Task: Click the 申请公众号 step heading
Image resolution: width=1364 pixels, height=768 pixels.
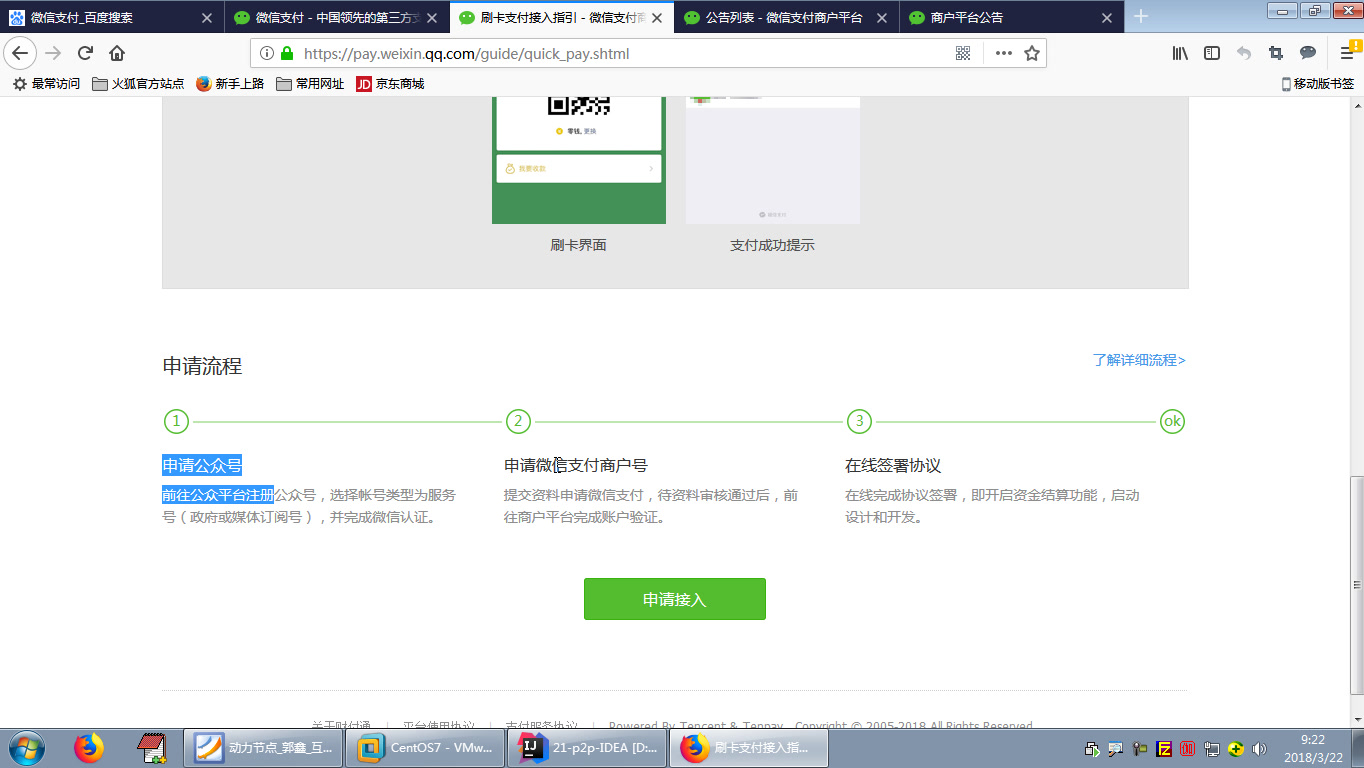Action: click(202, 465)
